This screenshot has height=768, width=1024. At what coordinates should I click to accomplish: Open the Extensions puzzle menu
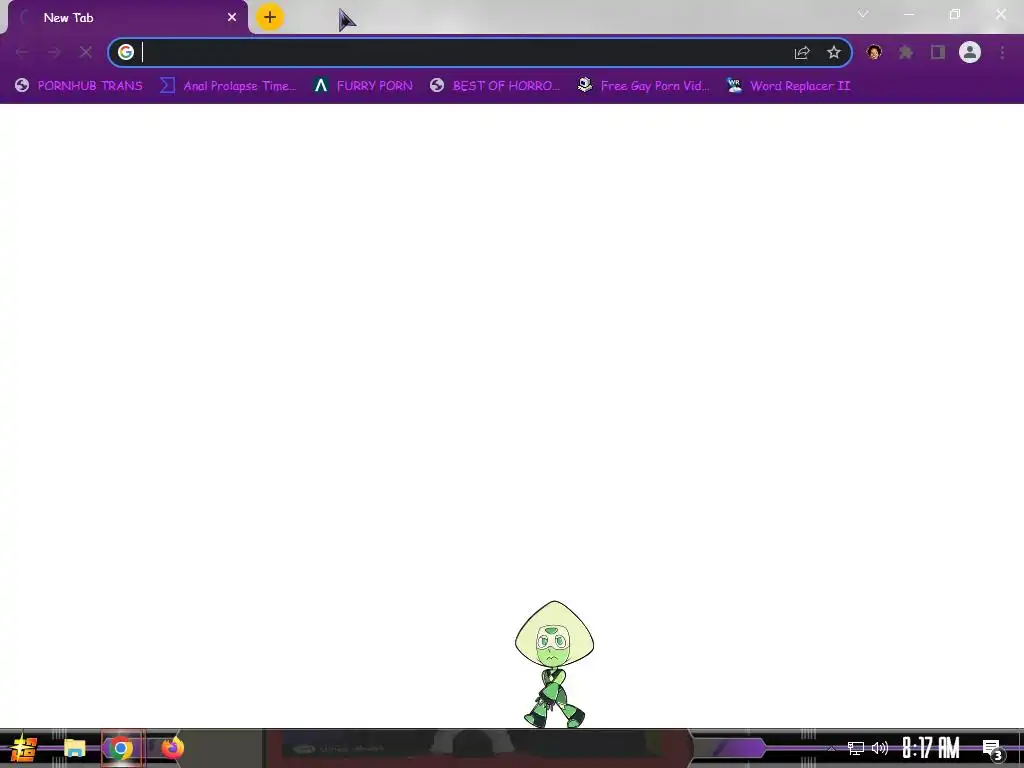click(906, 52)
